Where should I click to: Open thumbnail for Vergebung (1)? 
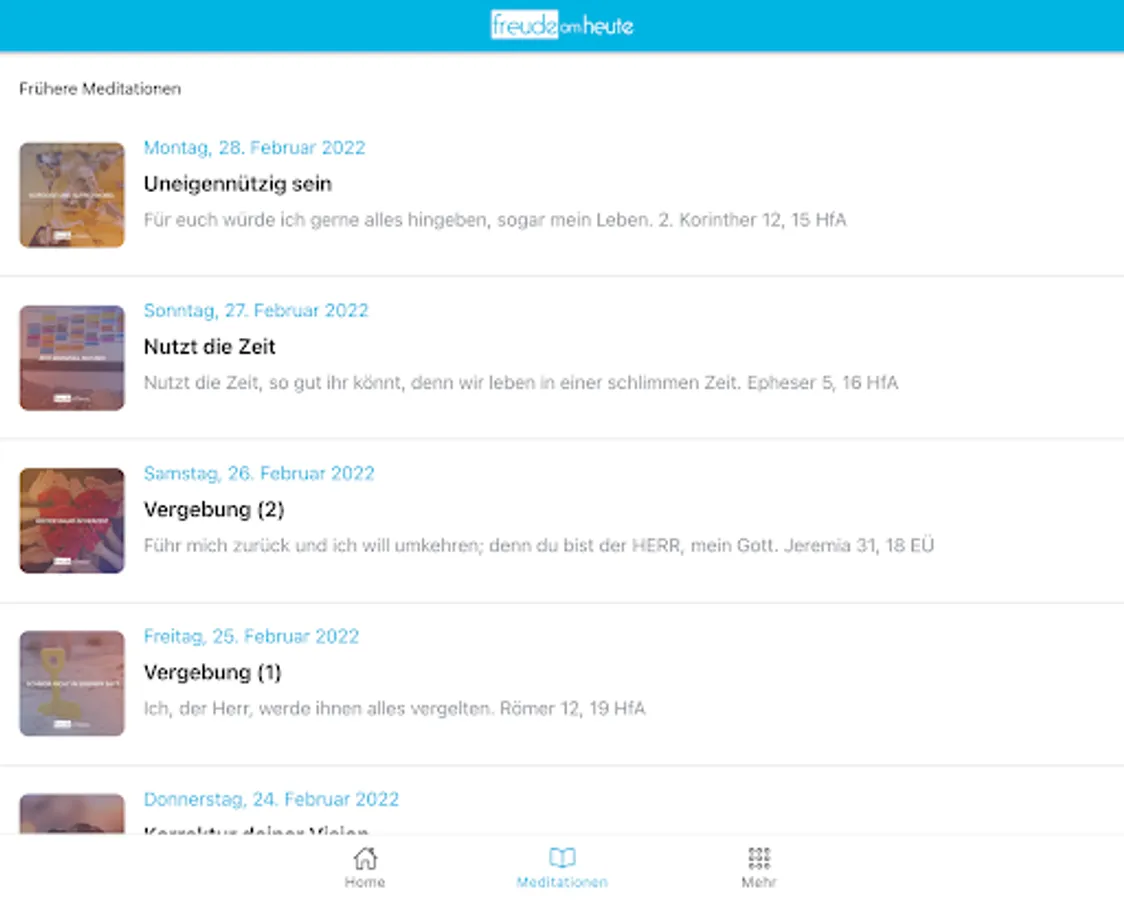(x=72, y=684)
